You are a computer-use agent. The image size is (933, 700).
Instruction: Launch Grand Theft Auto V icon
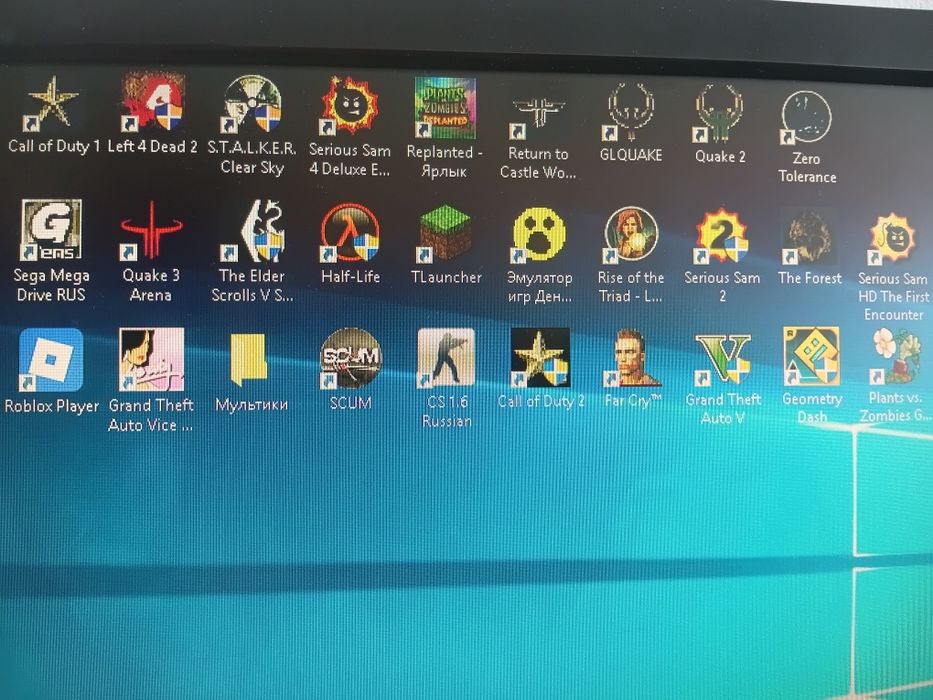click(x=722, y=359)
